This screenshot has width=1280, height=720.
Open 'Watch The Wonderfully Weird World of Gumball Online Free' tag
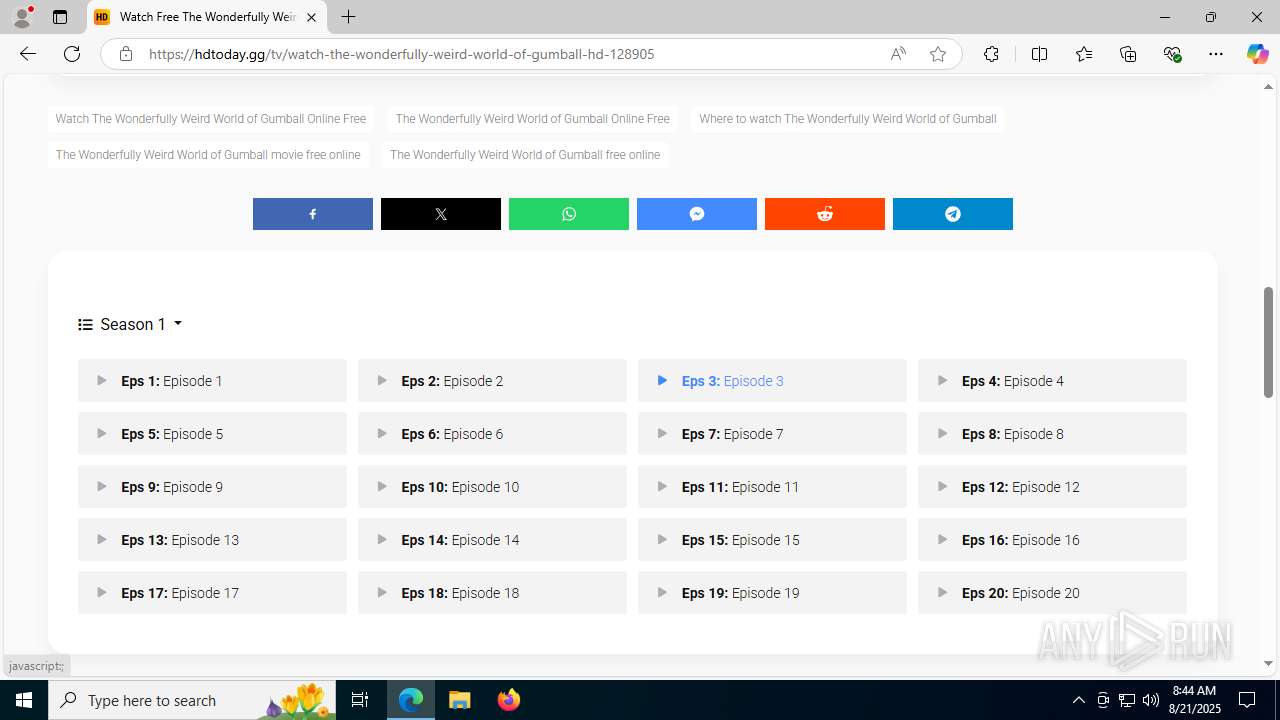[x=211, y=119]
